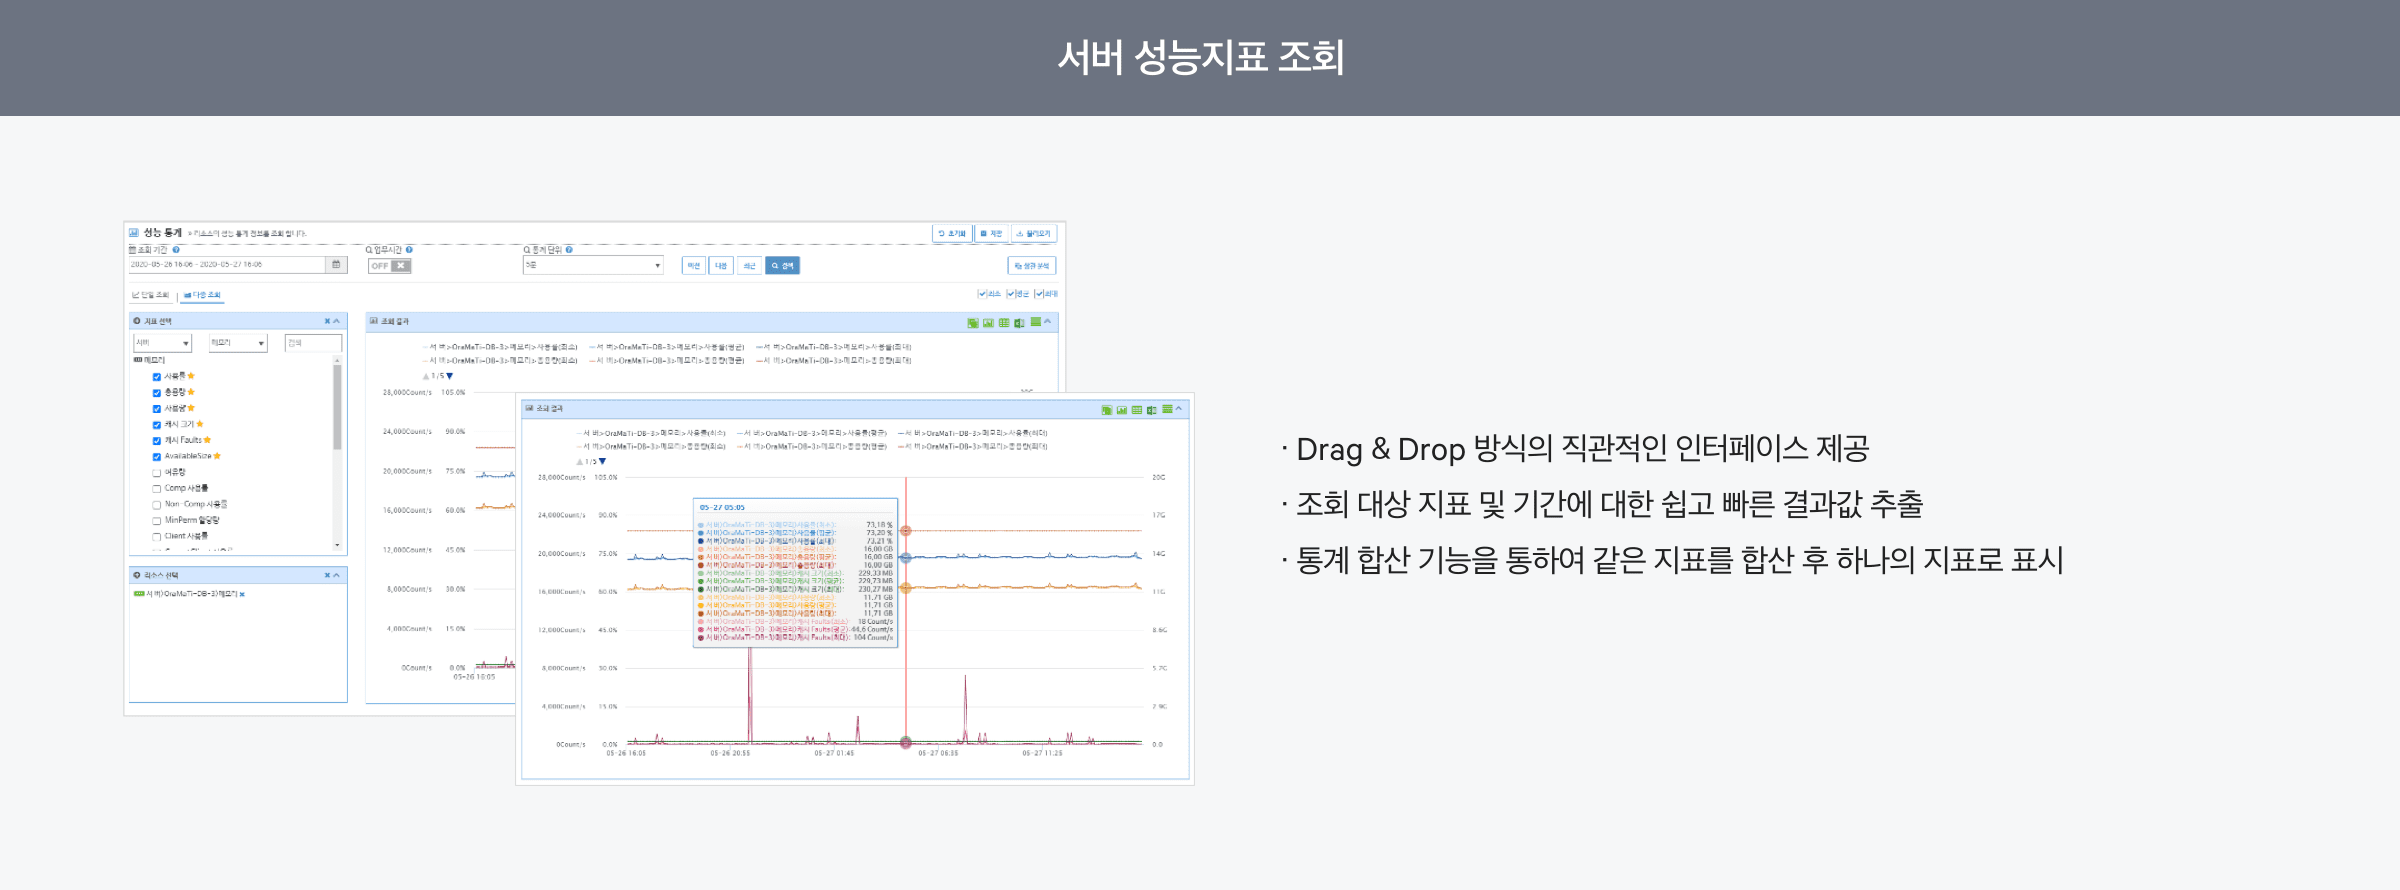Click the 초기화 reset button

[x=952, y=233]
